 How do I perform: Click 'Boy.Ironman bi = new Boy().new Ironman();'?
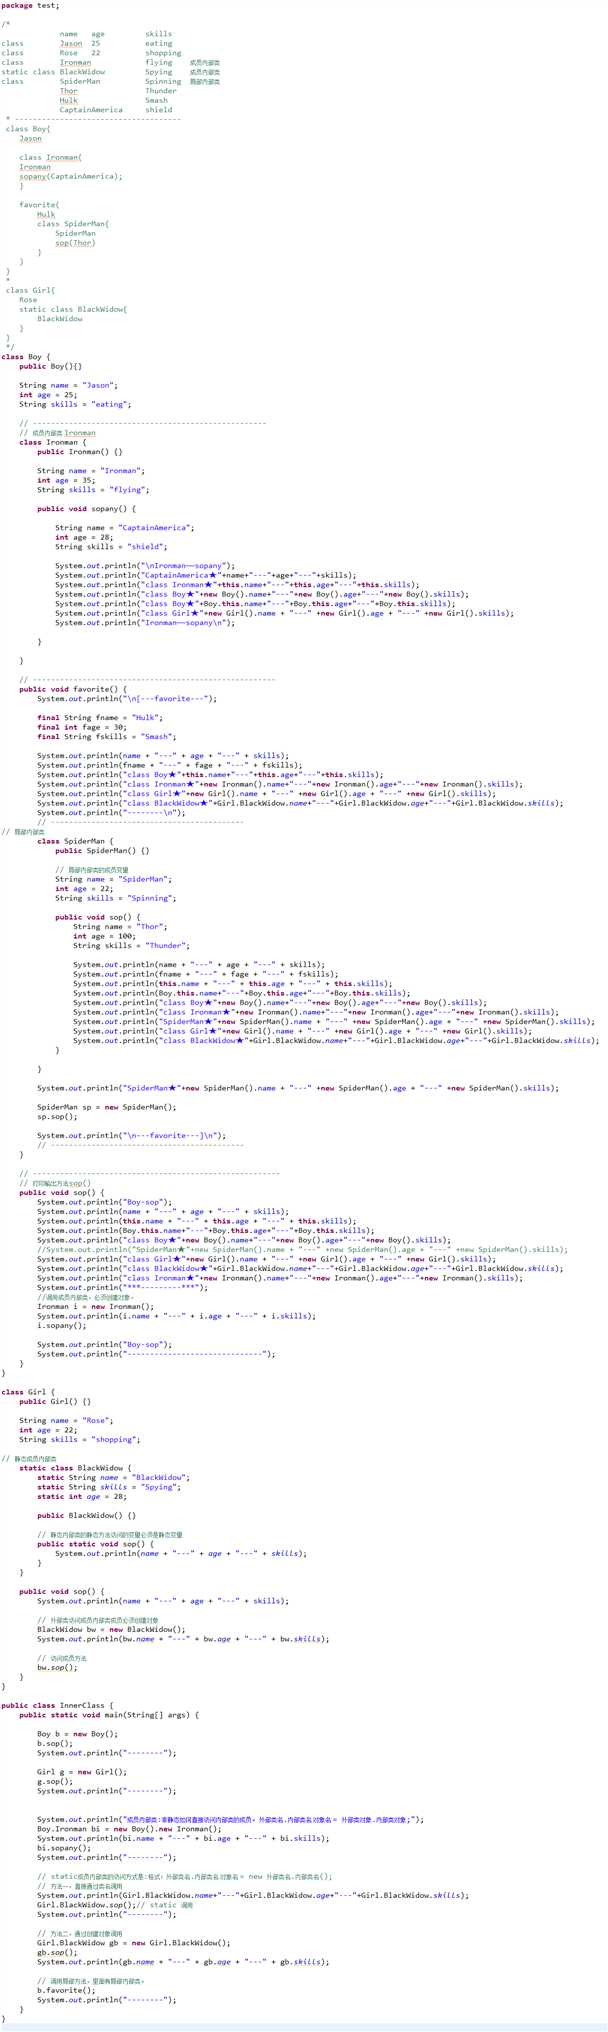tap(130, 1828)
